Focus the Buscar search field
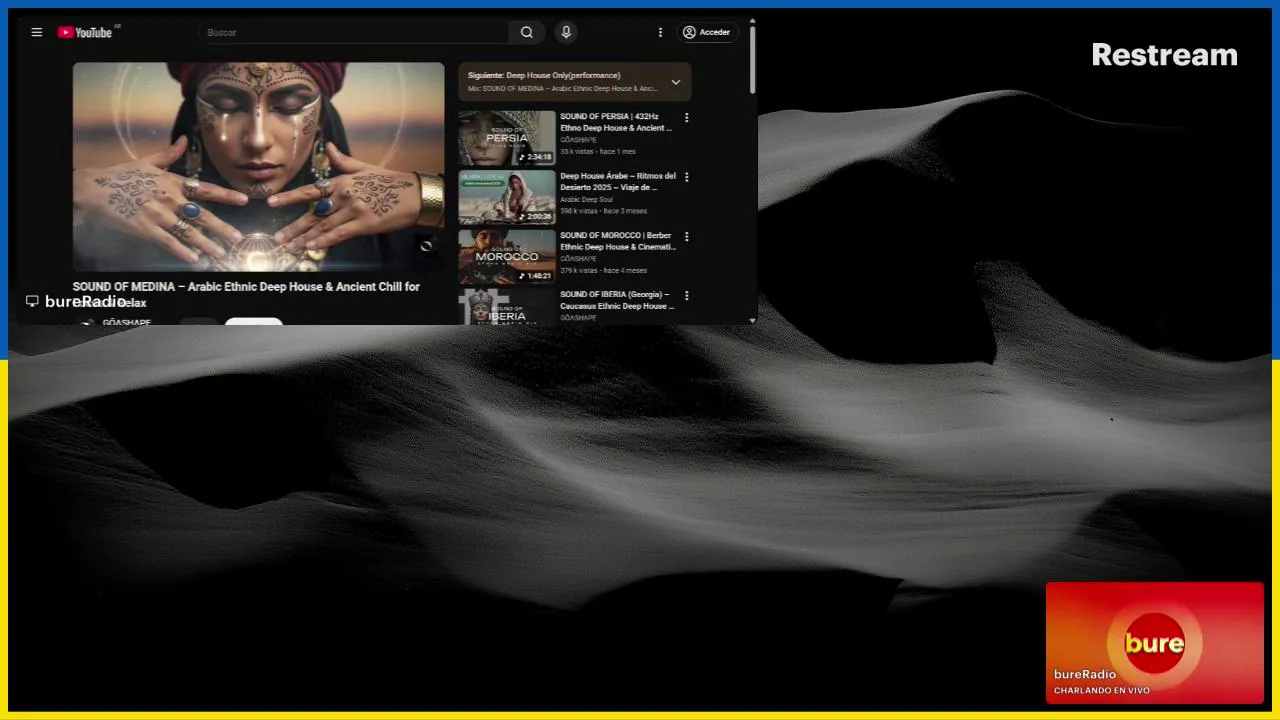Image resolution: width=1280 pixels, height=720 pixels. pyautogui.click(x=353, y=32)
